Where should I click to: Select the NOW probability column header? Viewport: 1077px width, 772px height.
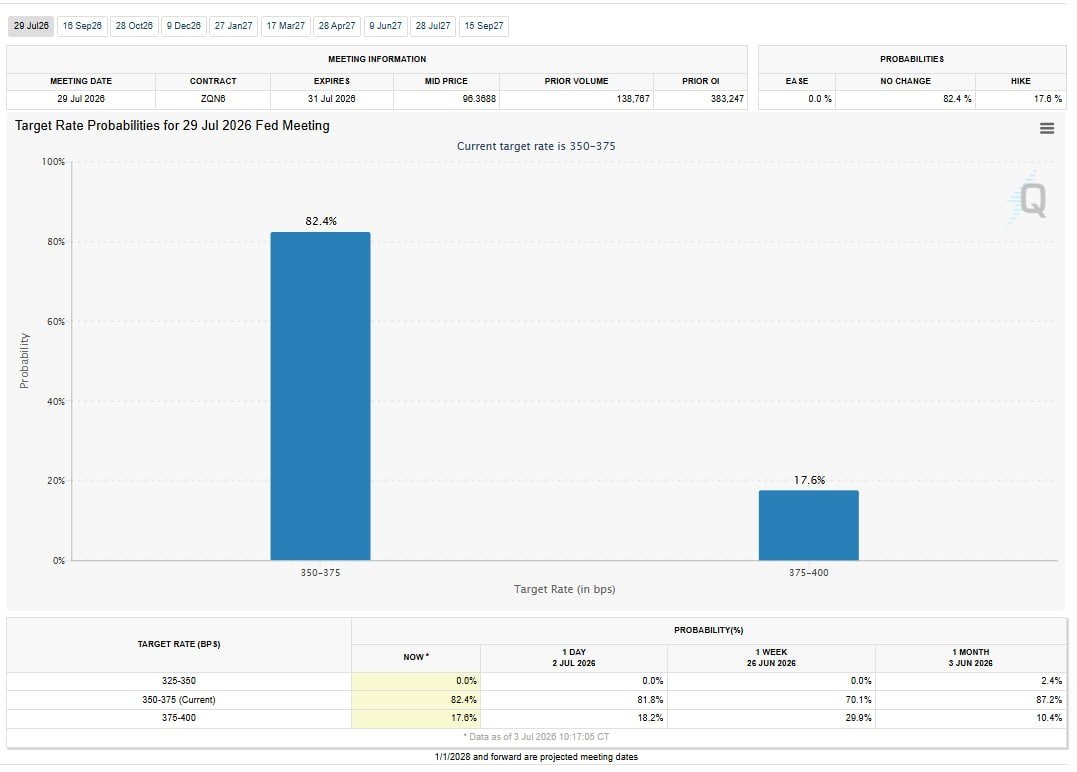point(416,657)
